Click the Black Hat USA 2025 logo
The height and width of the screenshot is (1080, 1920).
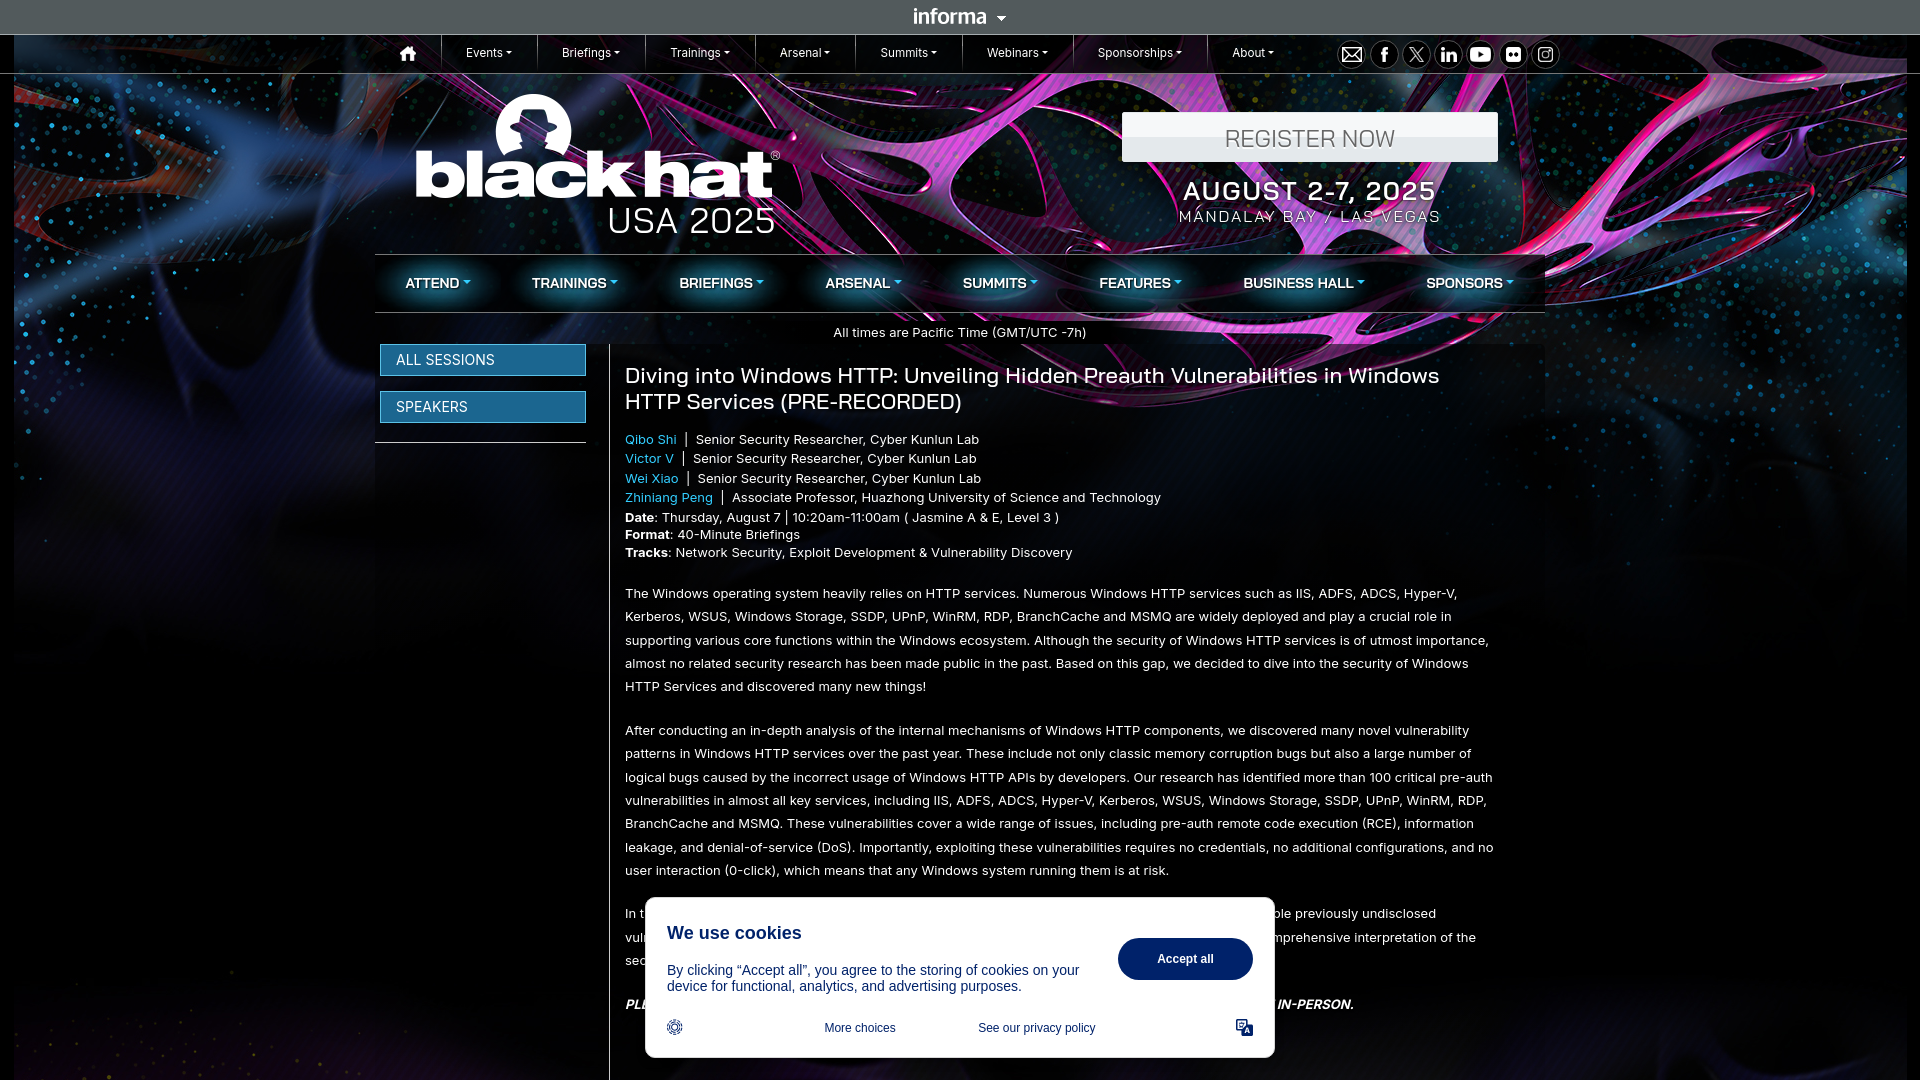(x=597, y=165)
